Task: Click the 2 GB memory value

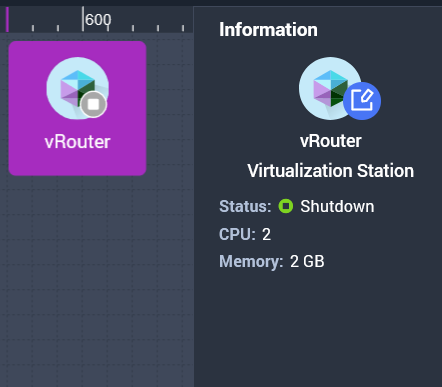Action: [x=307, y=261]
